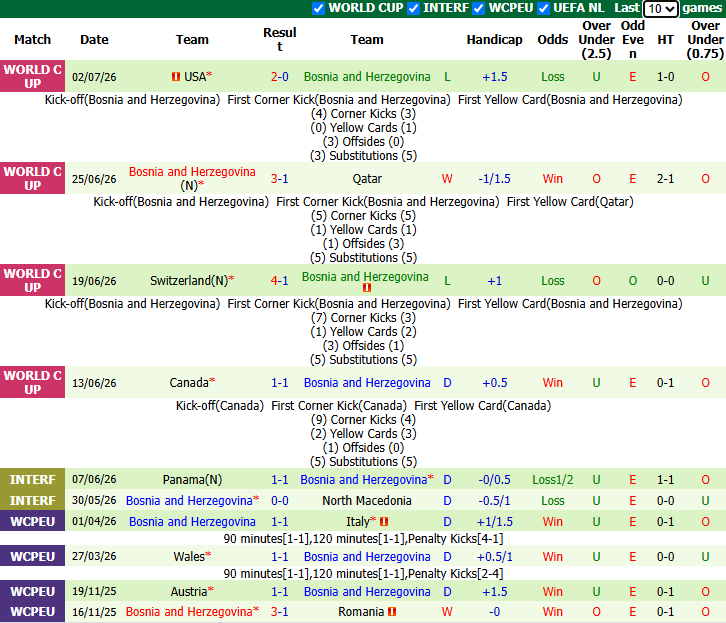Select the WORLD CUP label on 02/07/26 row
The height and width of the screenshot is (623, 726).
(32, 76)
